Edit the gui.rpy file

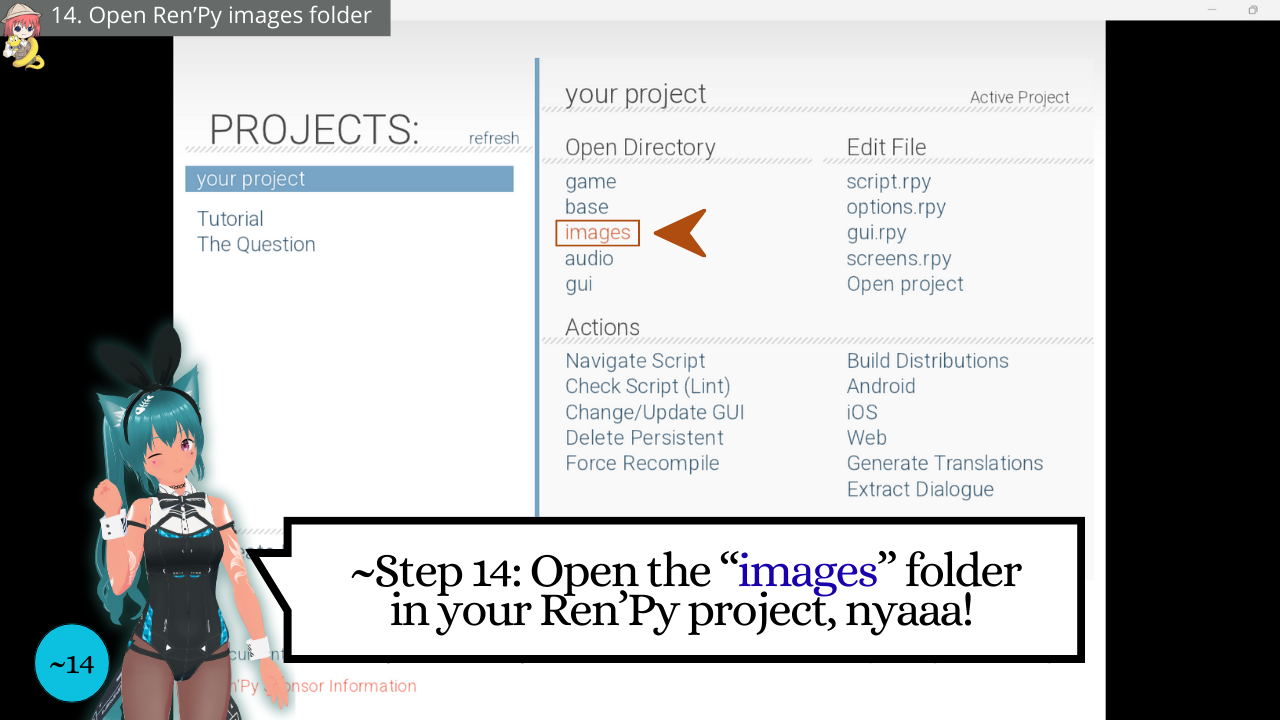877,233
